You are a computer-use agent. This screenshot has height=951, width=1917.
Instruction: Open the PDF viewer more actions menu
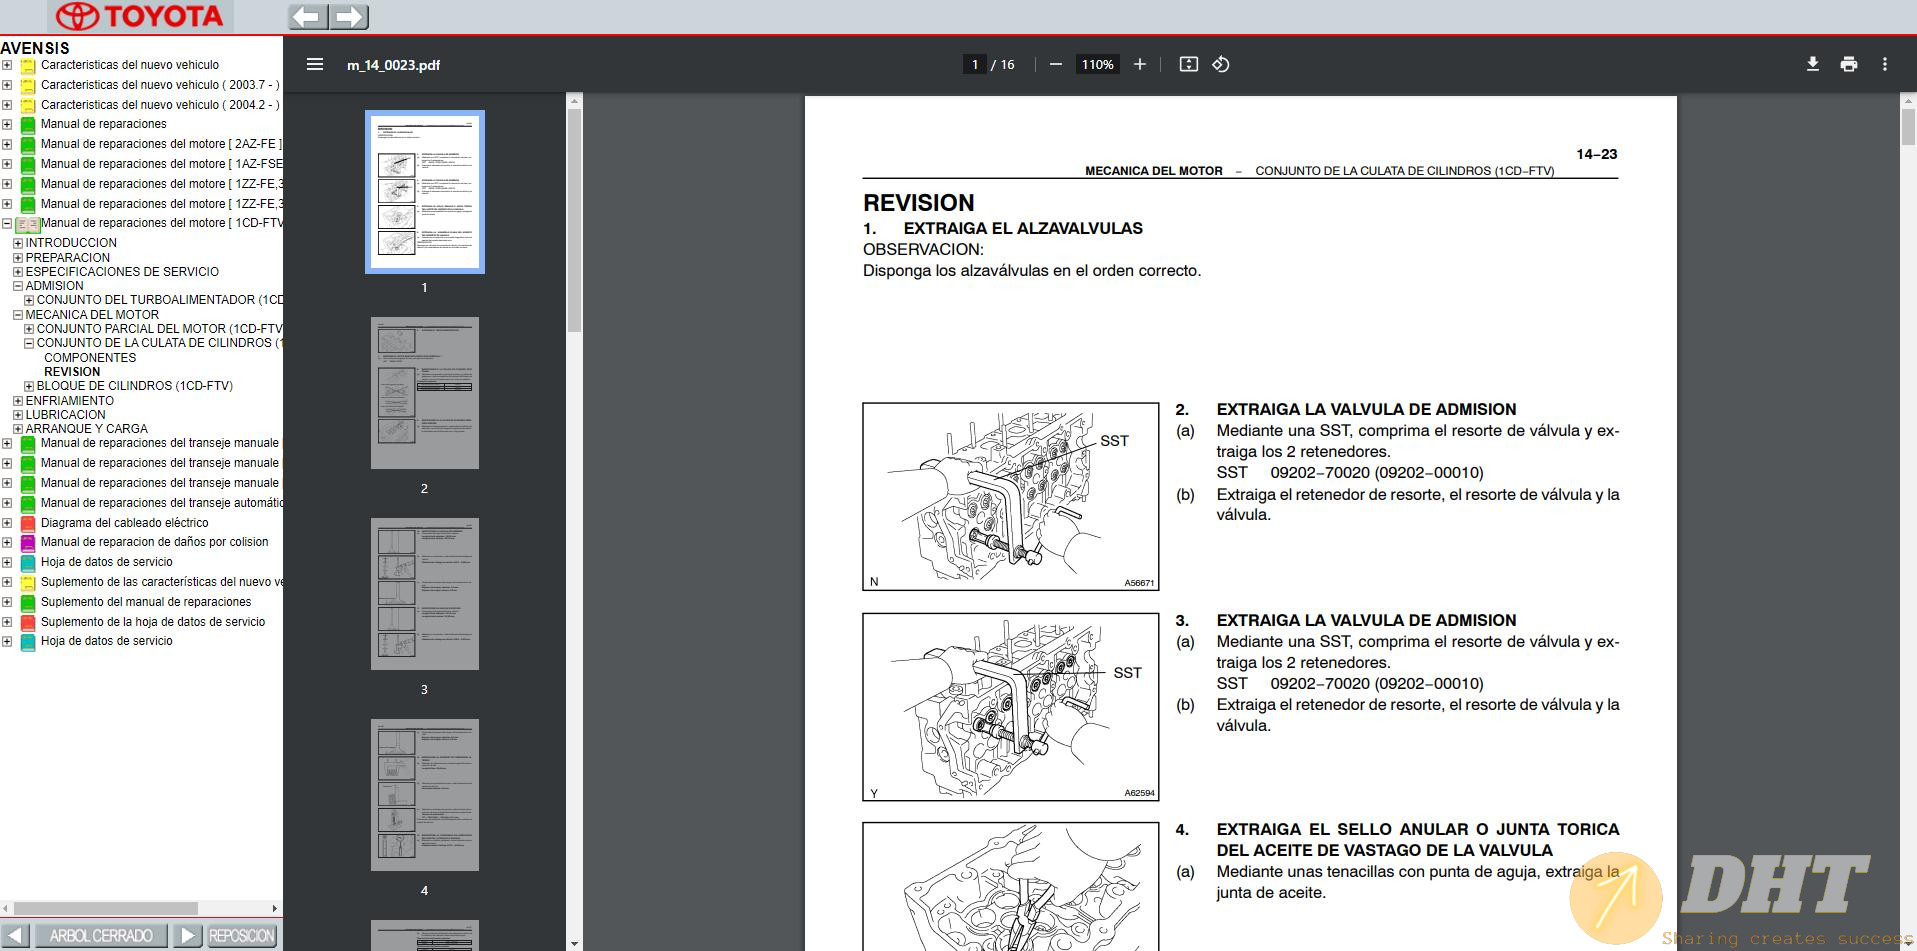coord(1885,64)
